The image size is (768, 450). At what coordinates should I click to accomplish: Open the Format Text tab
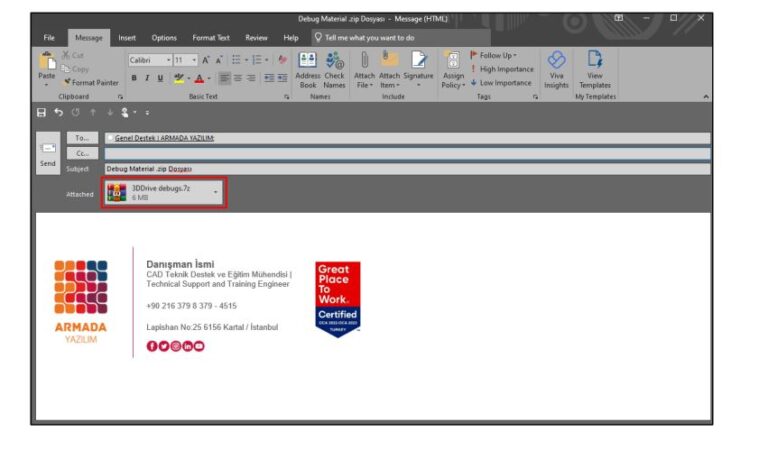pos(211,38)
